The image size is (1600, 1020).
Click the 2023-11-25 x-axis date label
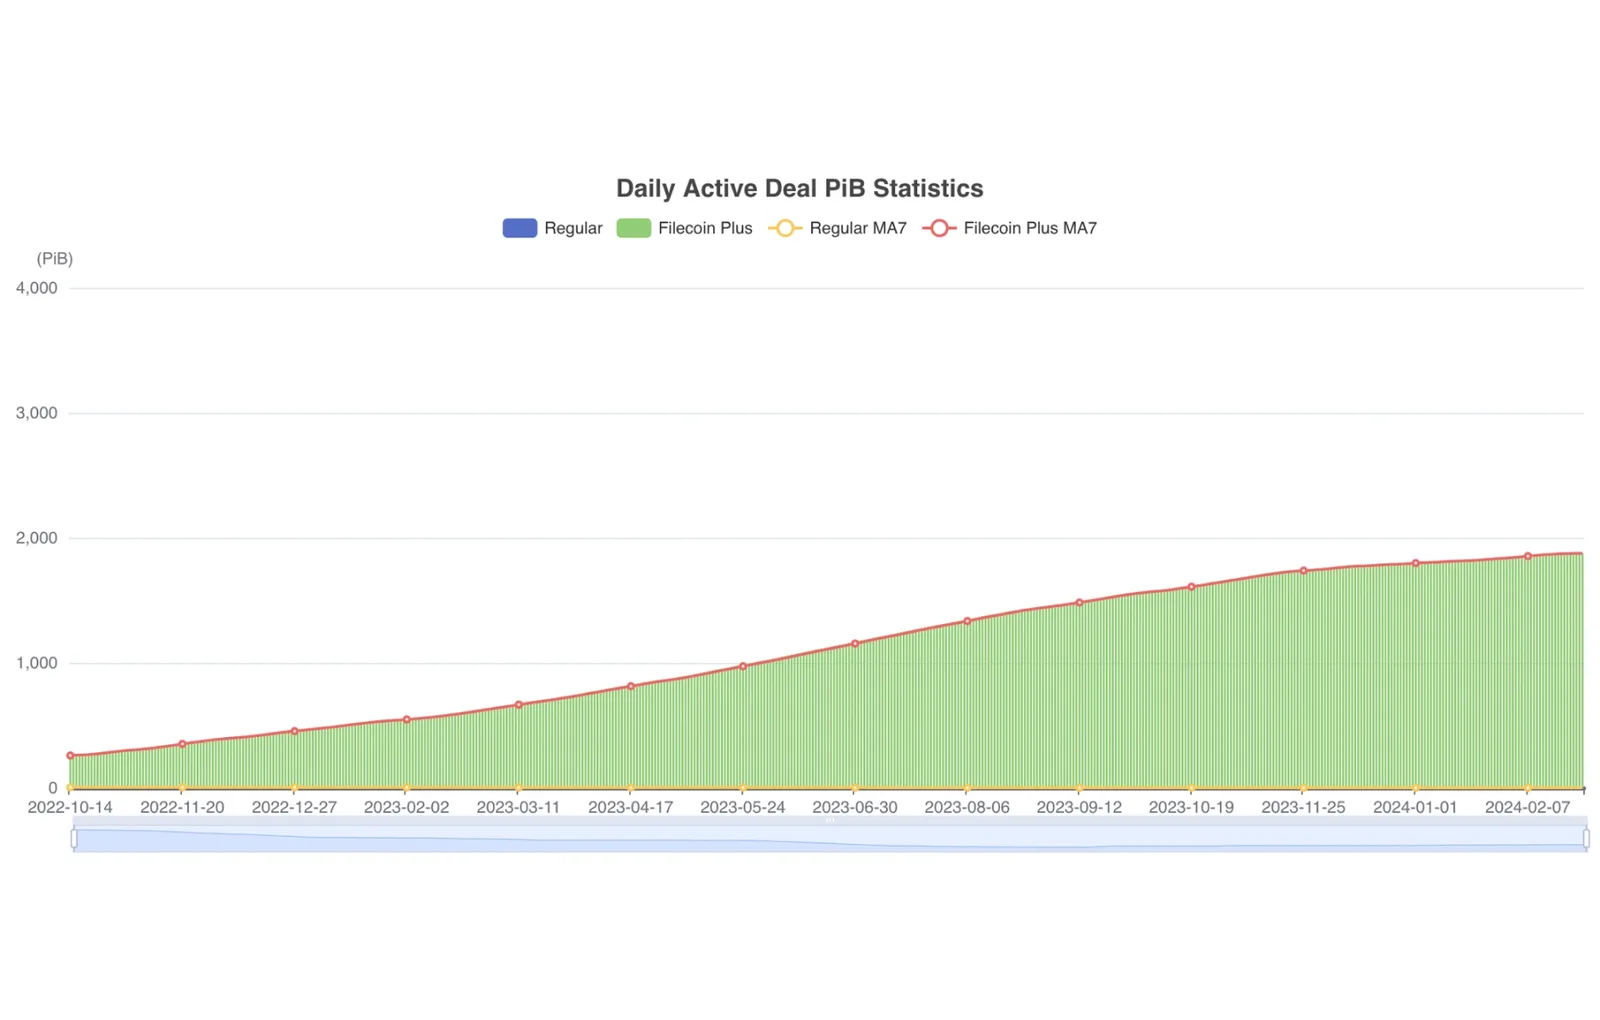tap(1303, 807)
